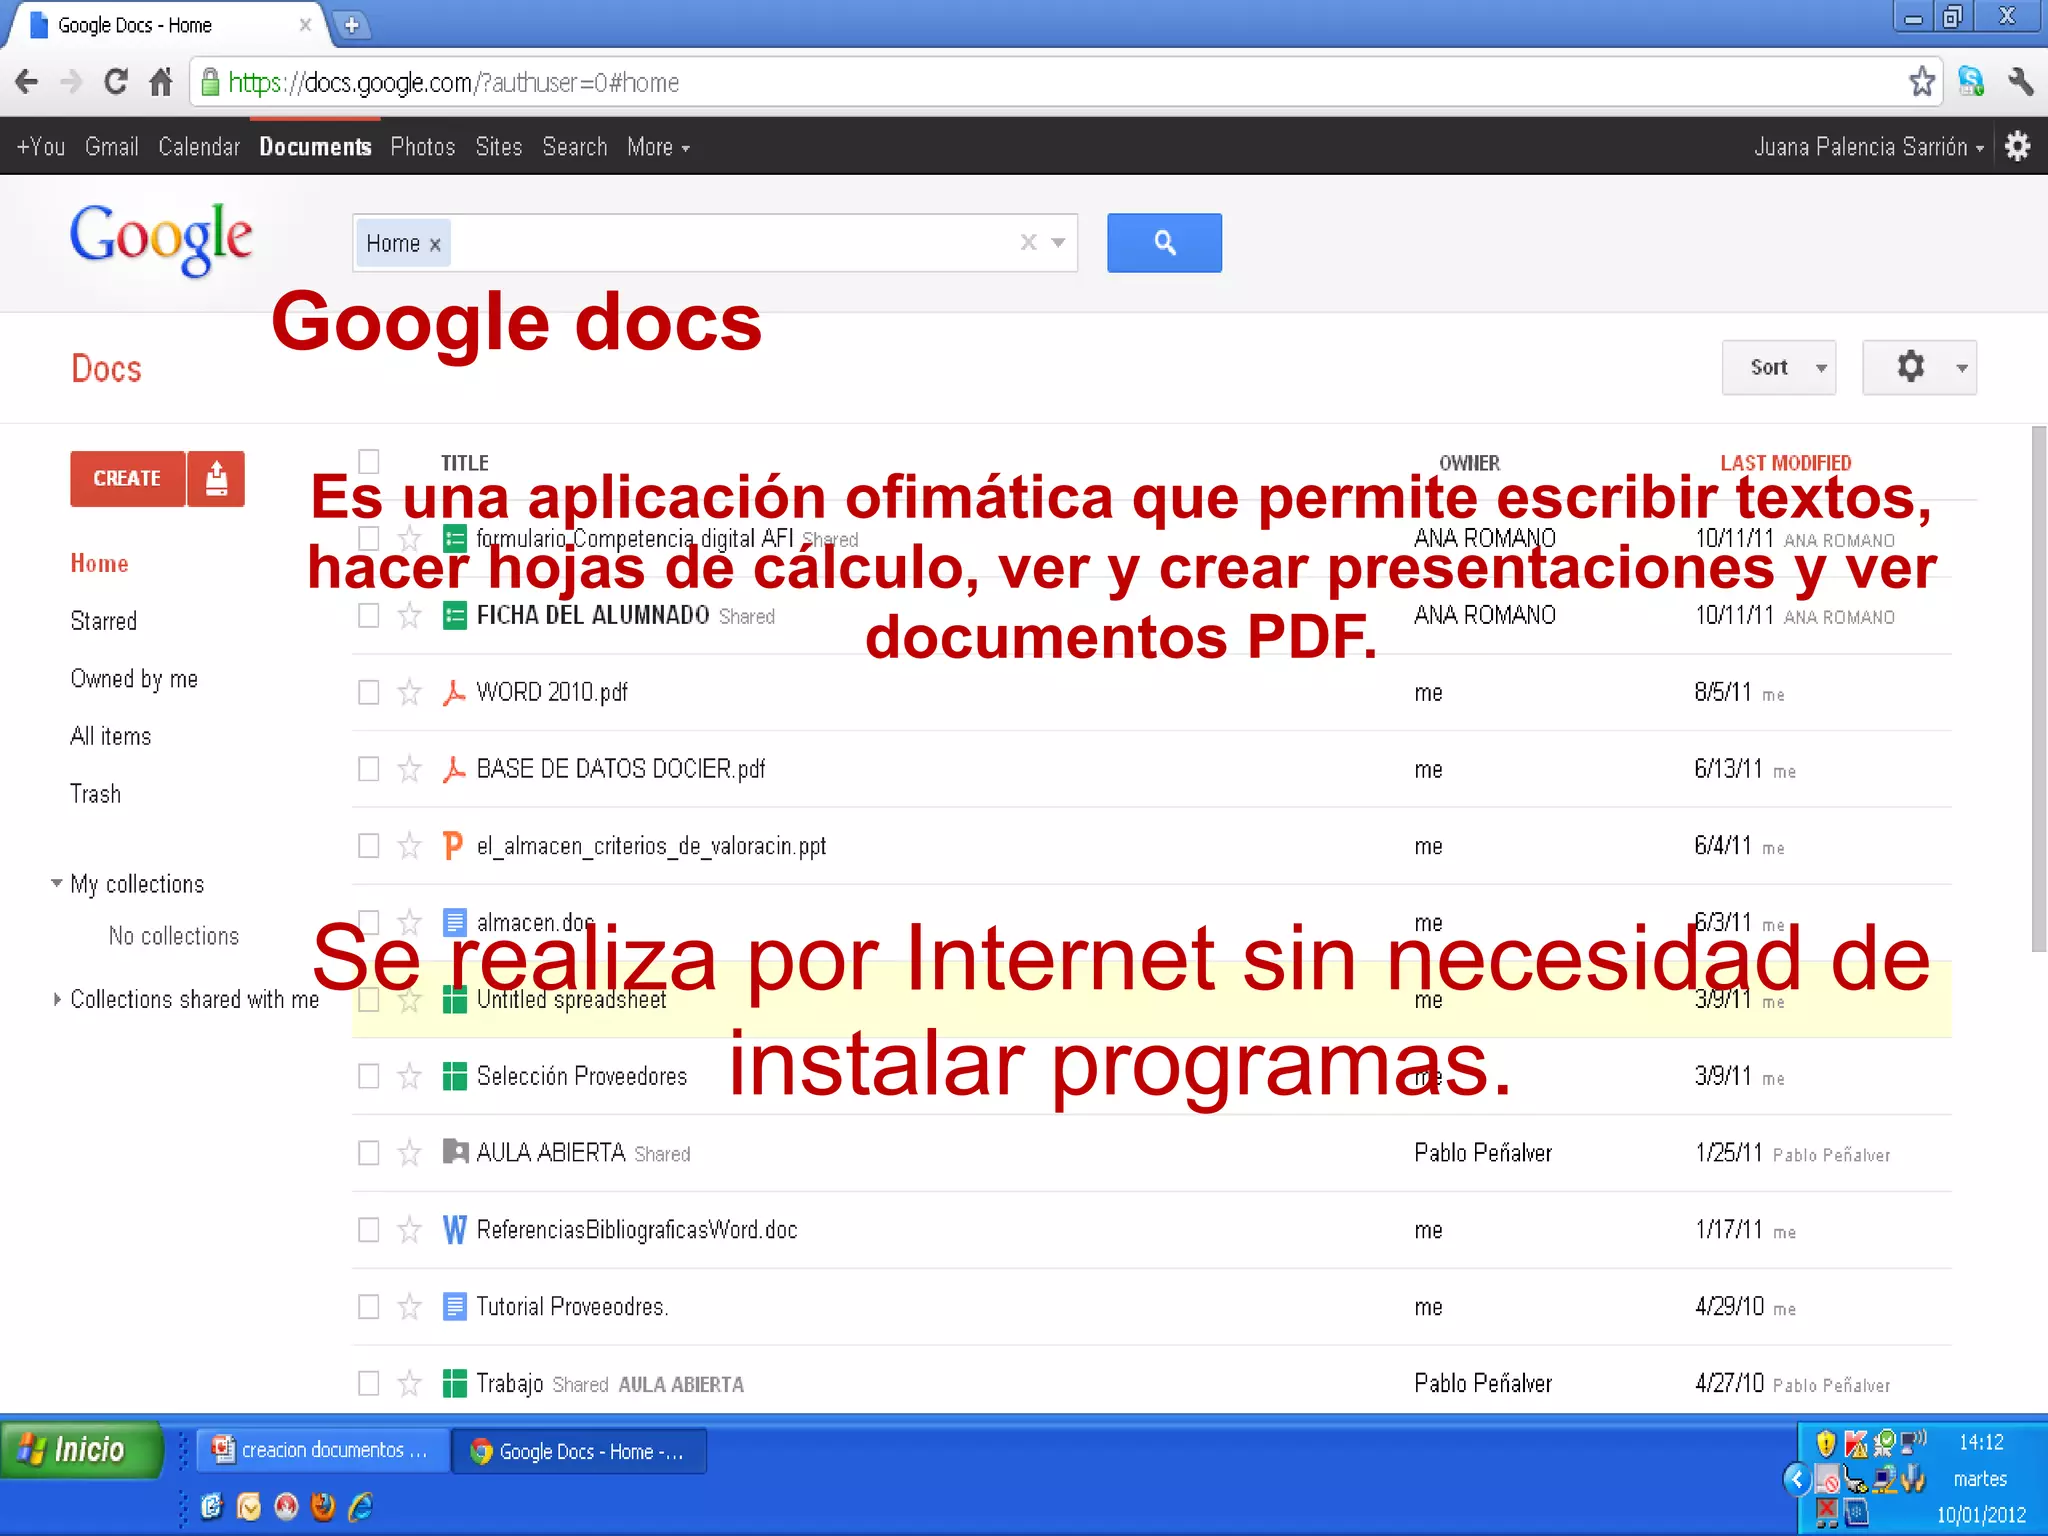The height and width of the screenshot is (1536, 2048).
Task: Click the PowerPoint icon of el_almacen ppt
Action: click(453, 846)
